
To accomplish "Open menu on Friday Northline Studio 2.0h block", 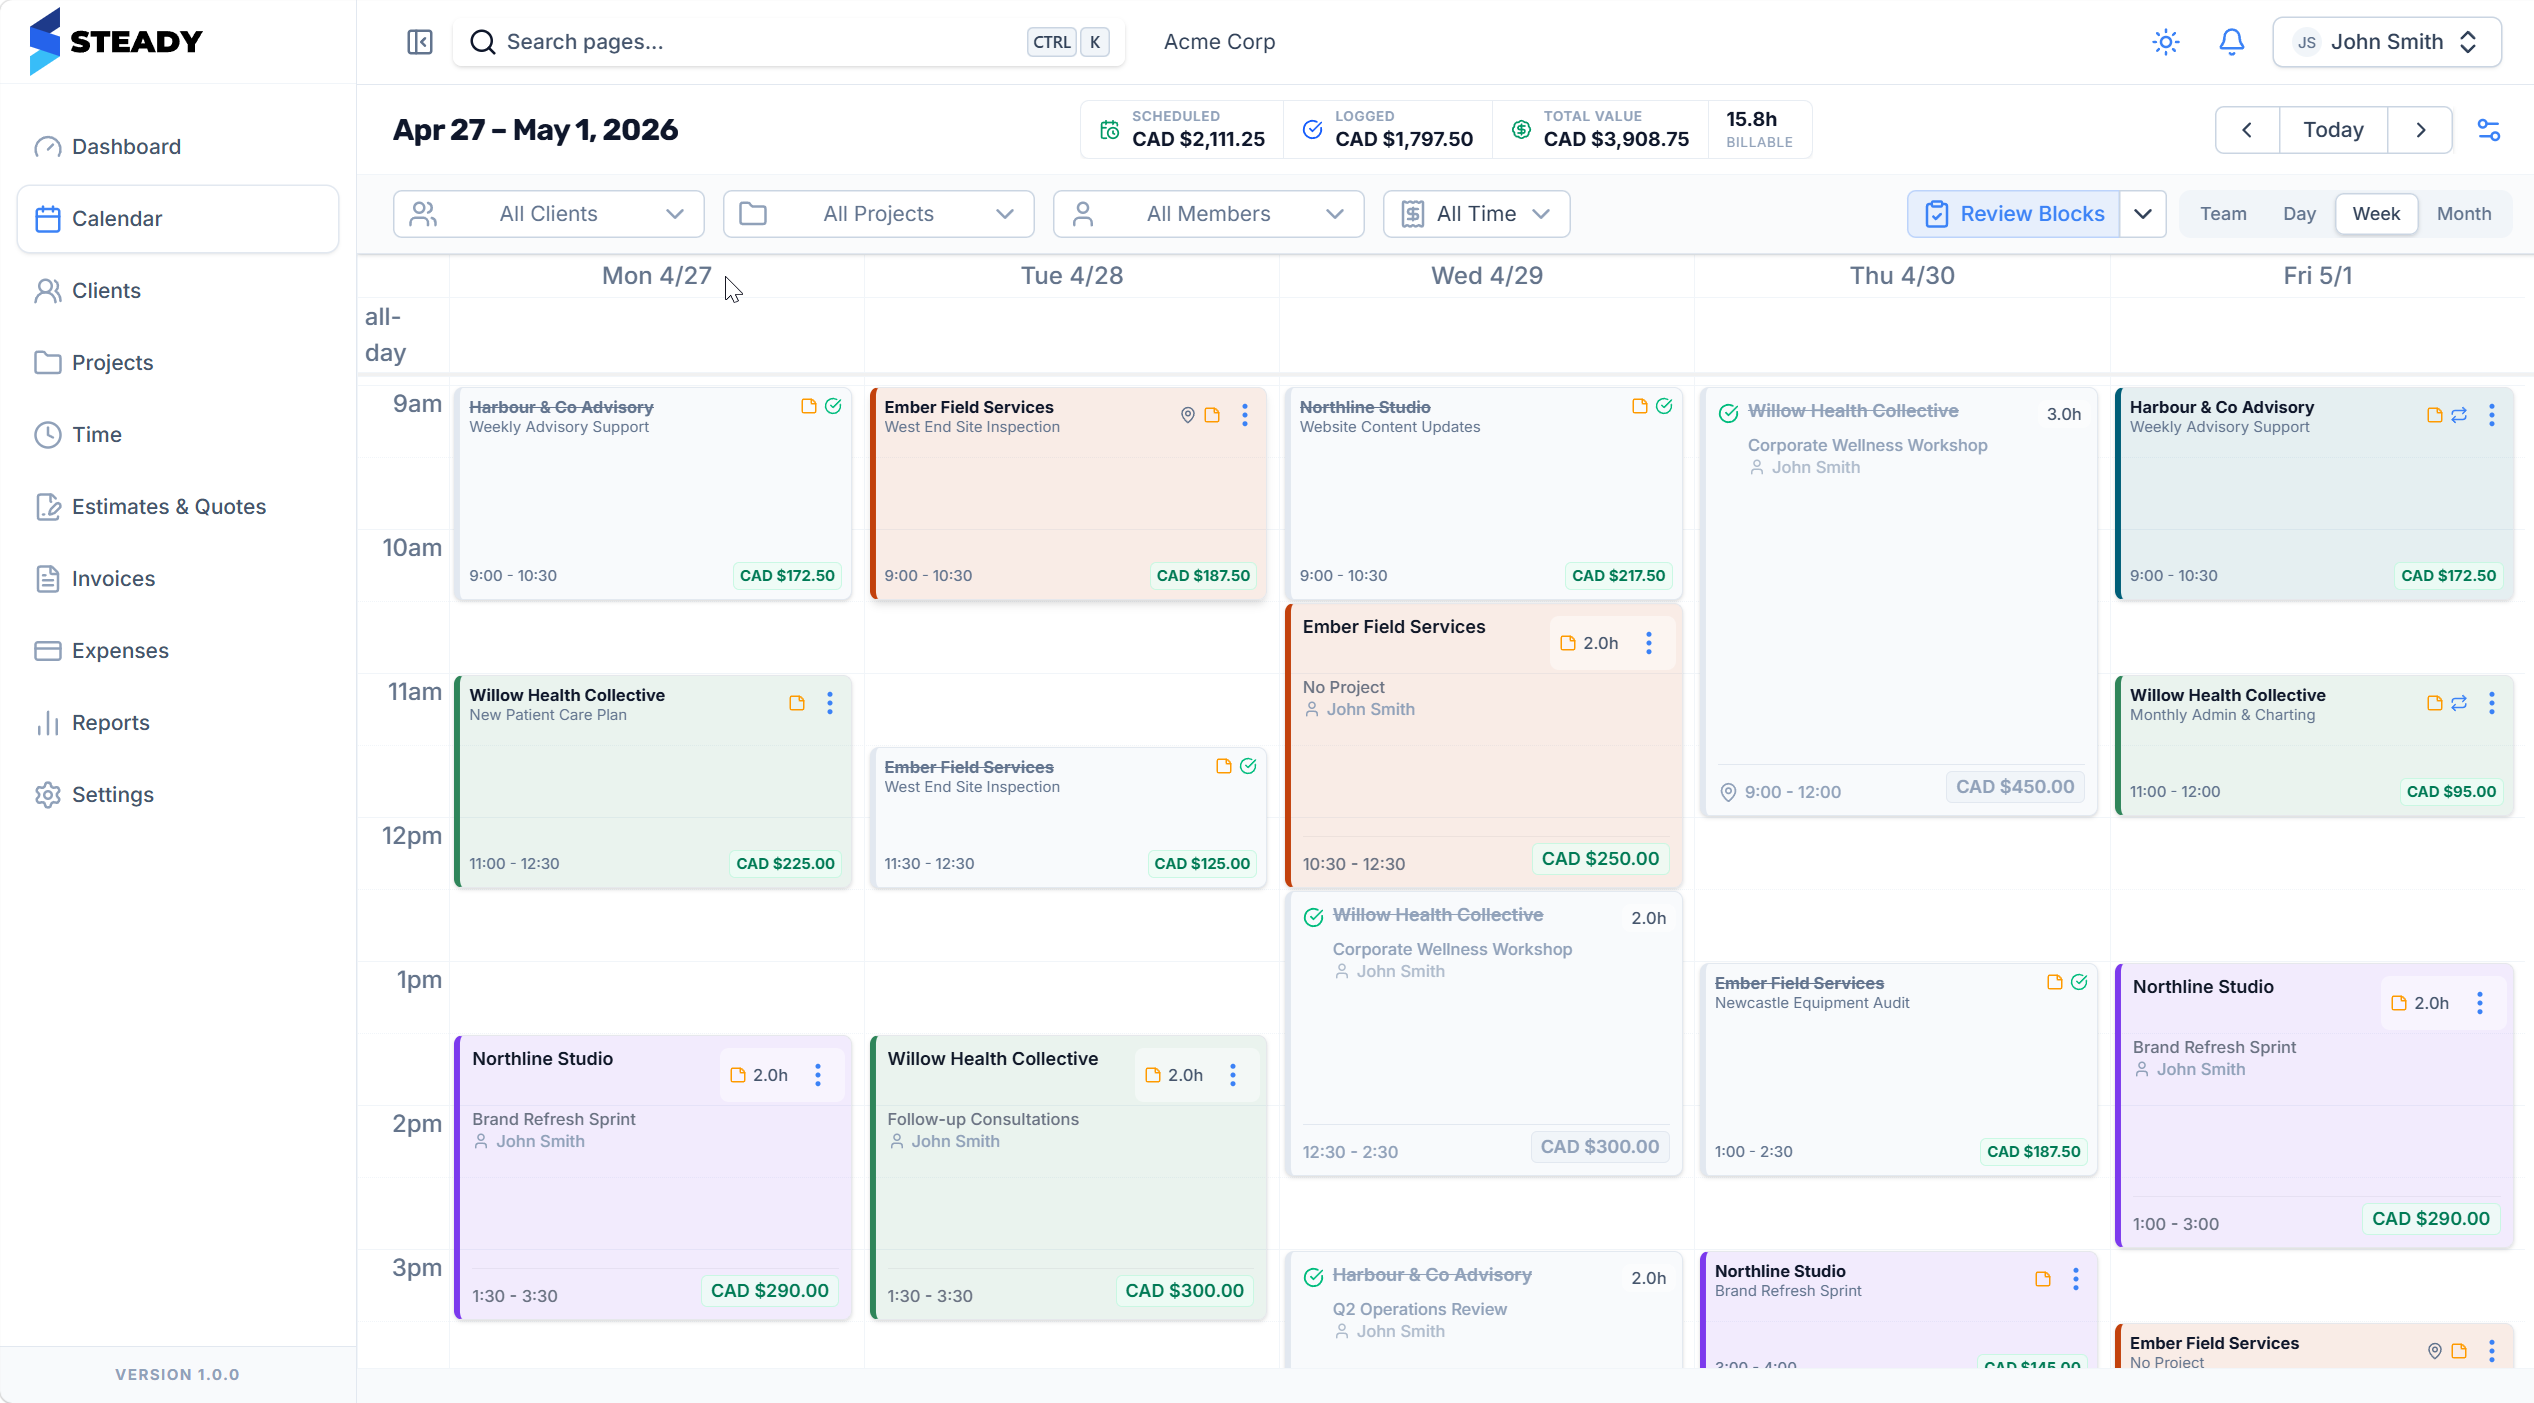I will pos(2480,1003).
